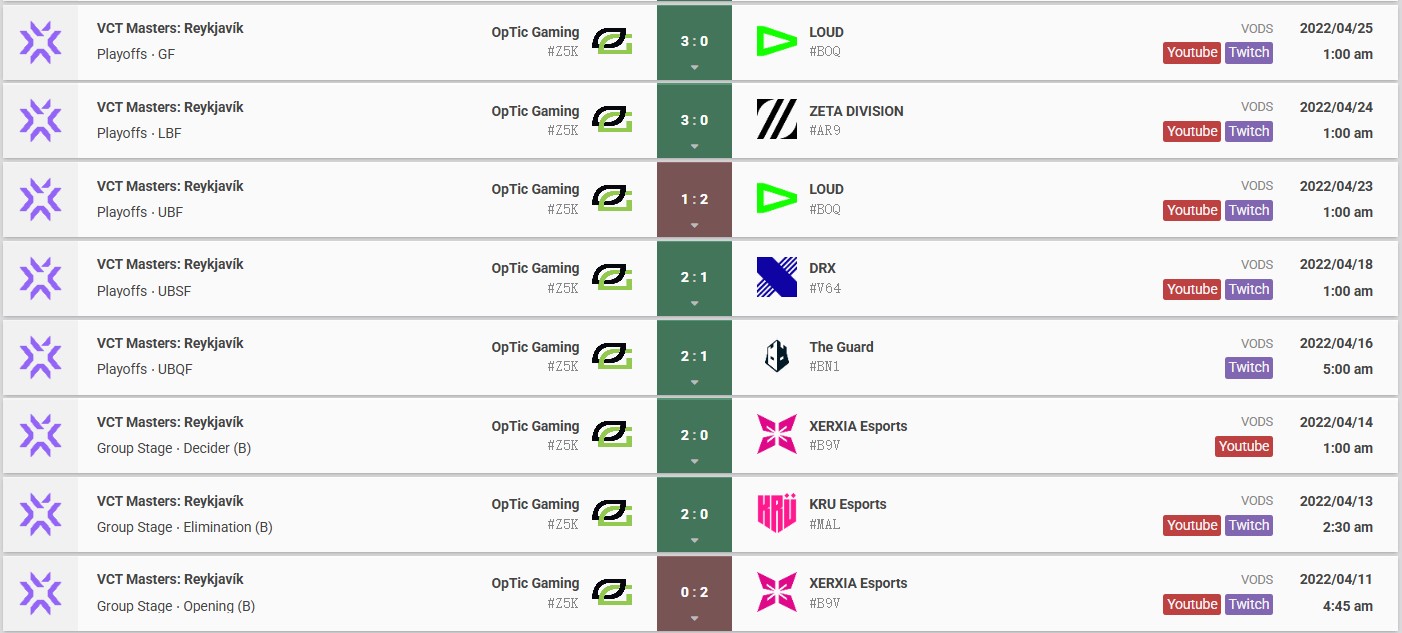
Task: Click the ZETA DIVISION logo icon
Action: pyautogui.click(x=776, y=120)
